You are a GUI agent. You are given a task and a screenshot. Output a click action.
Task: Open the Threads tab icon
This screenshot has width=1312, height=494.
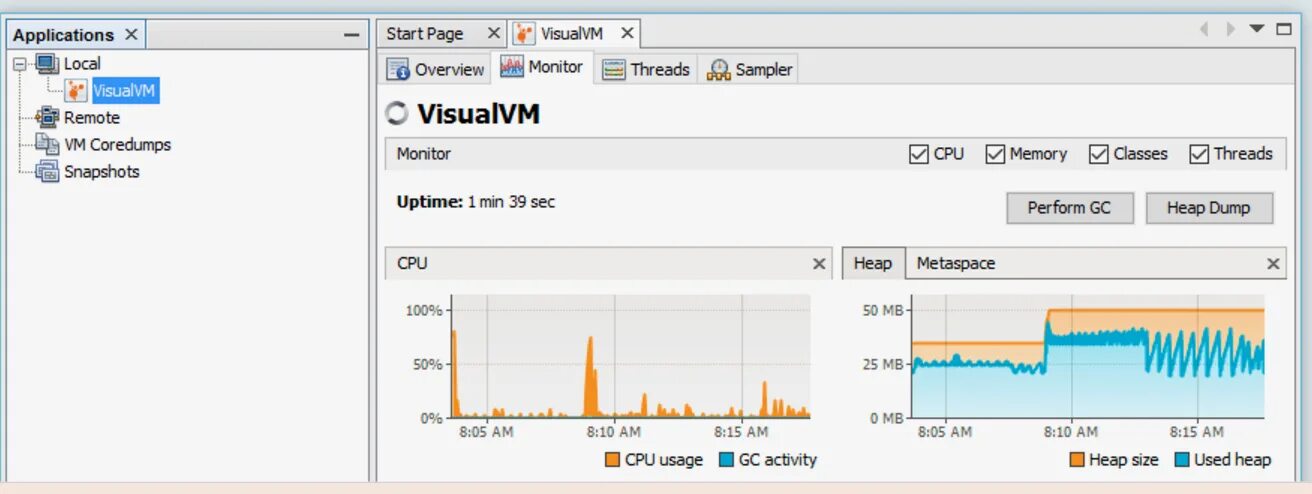(x=614, y=69)
